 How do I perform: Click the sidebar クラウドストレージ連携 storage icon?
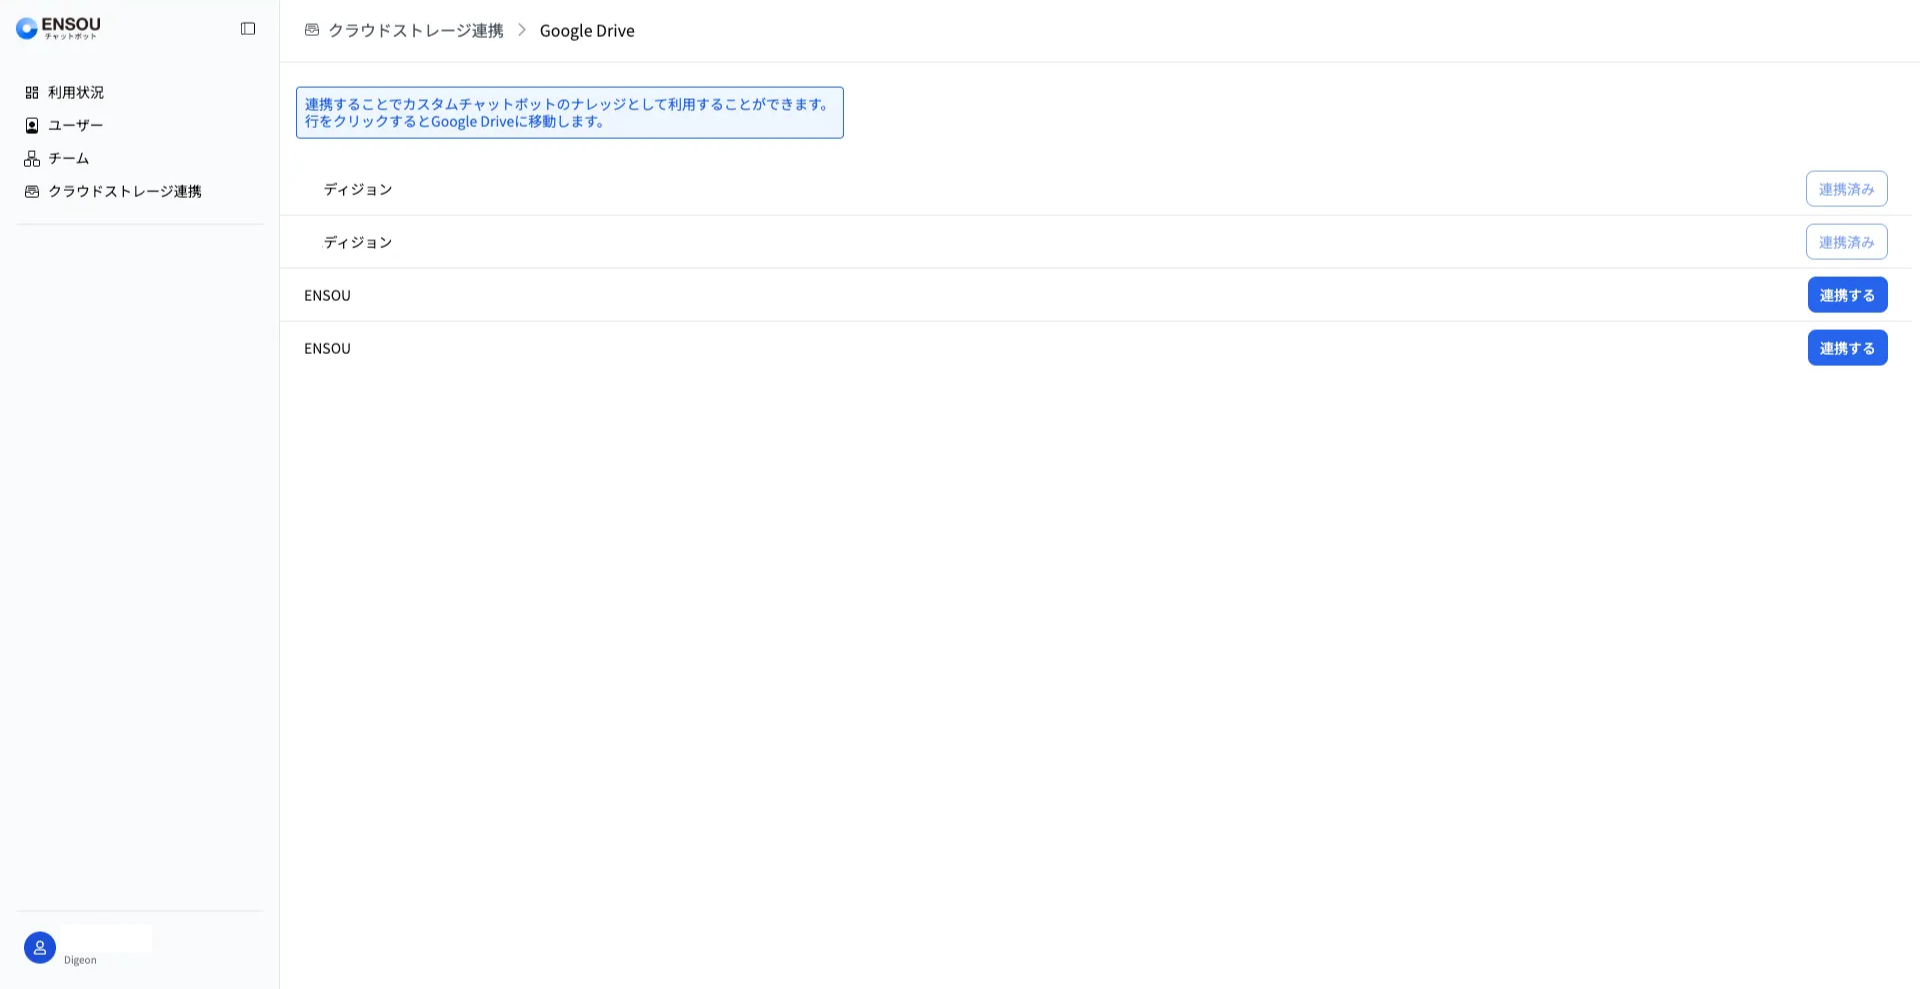point(32,191)
